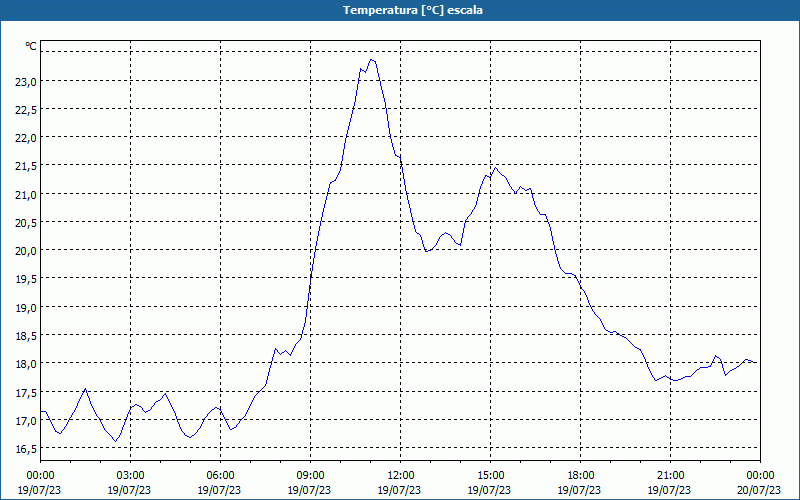The height and width of the screenshot is (500, 800).
Task: Click the 20,0 y-axis value
Action: coord(25,251)
